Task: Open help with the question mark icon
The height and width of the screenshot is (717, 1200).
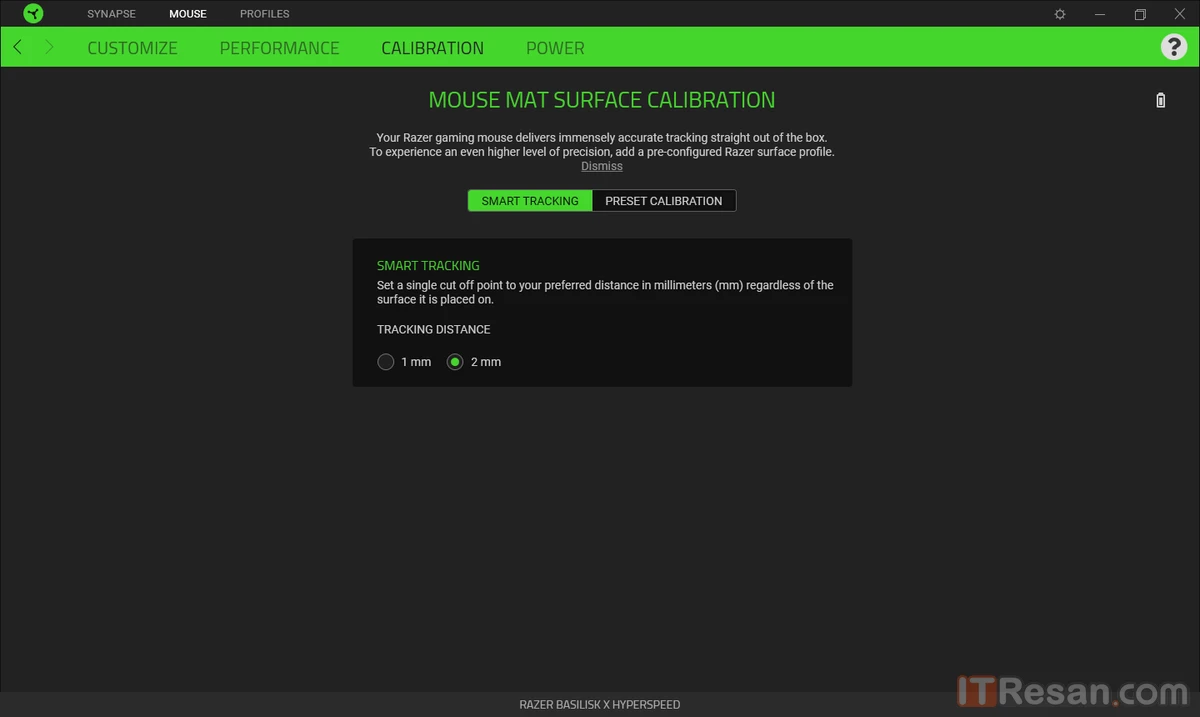Action: click(1173, 47)
